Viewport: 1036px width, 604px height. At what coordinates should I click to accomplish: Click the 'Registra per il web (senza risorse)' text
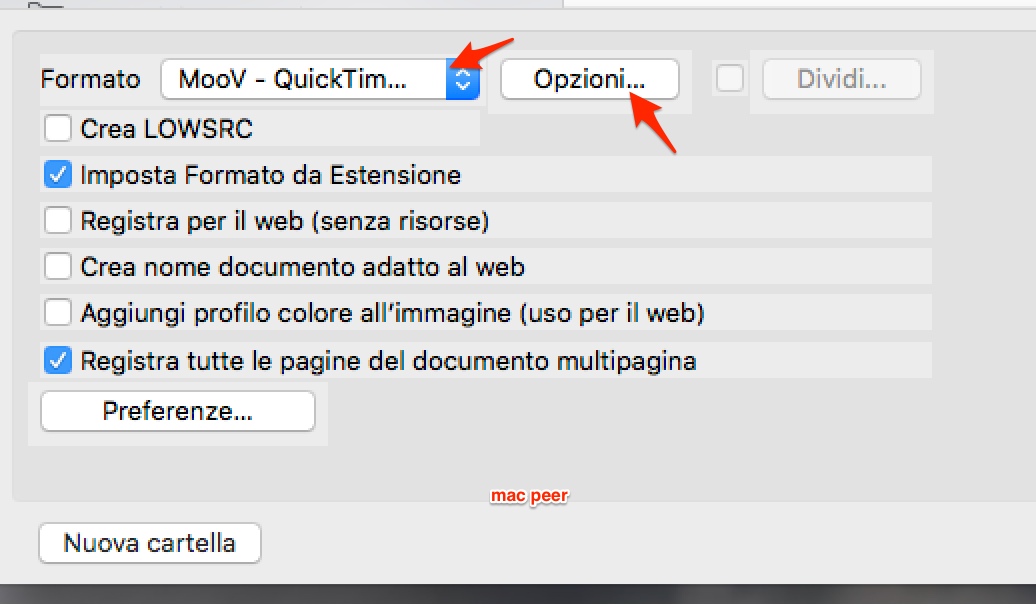click(285, 221)
